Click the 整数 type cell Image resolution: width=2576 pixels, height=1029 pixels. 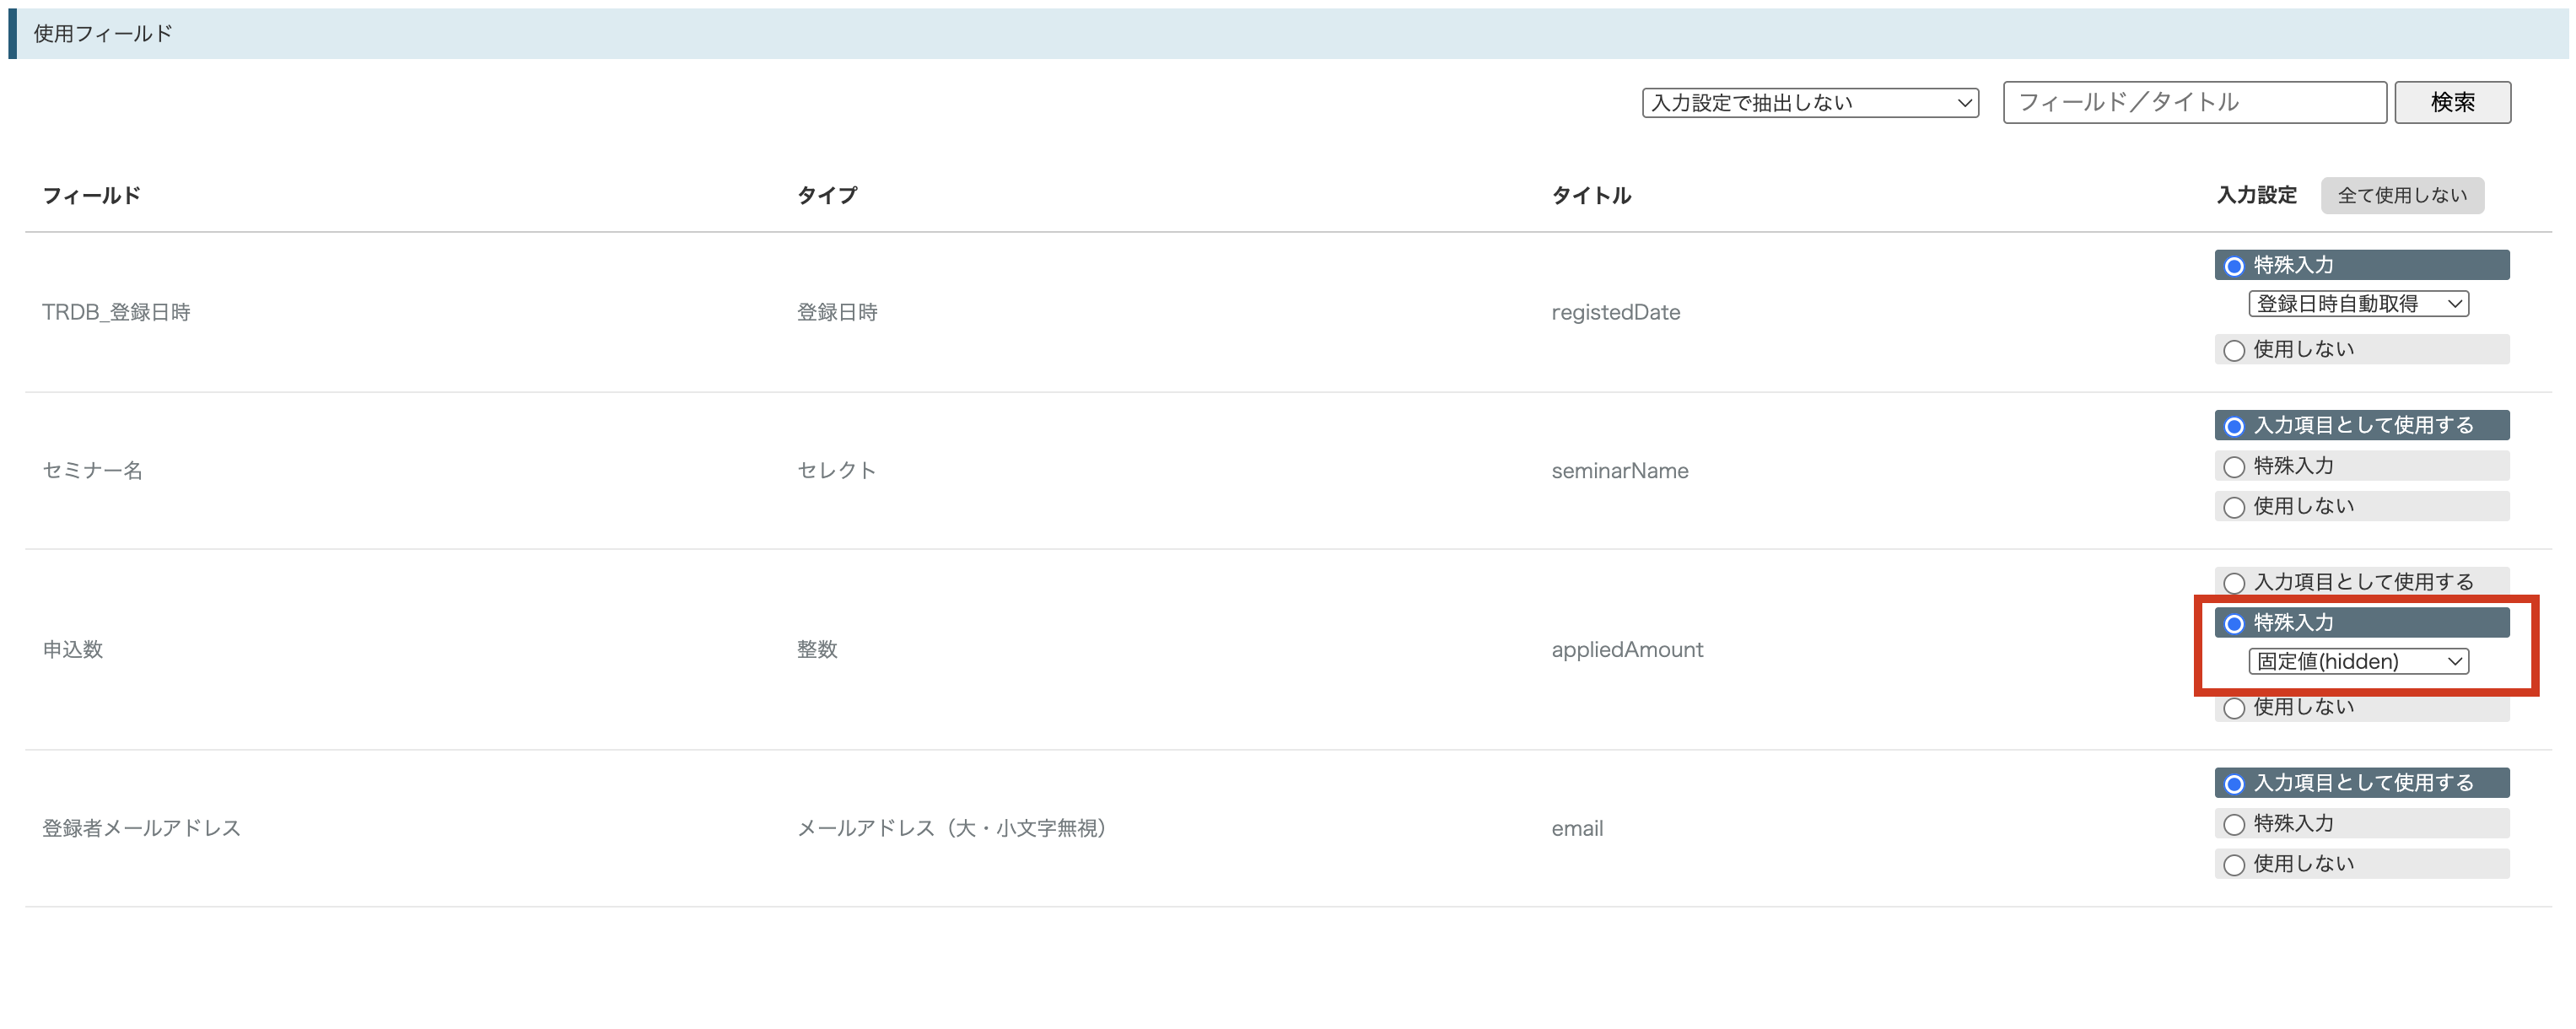(x=817, y=649)
